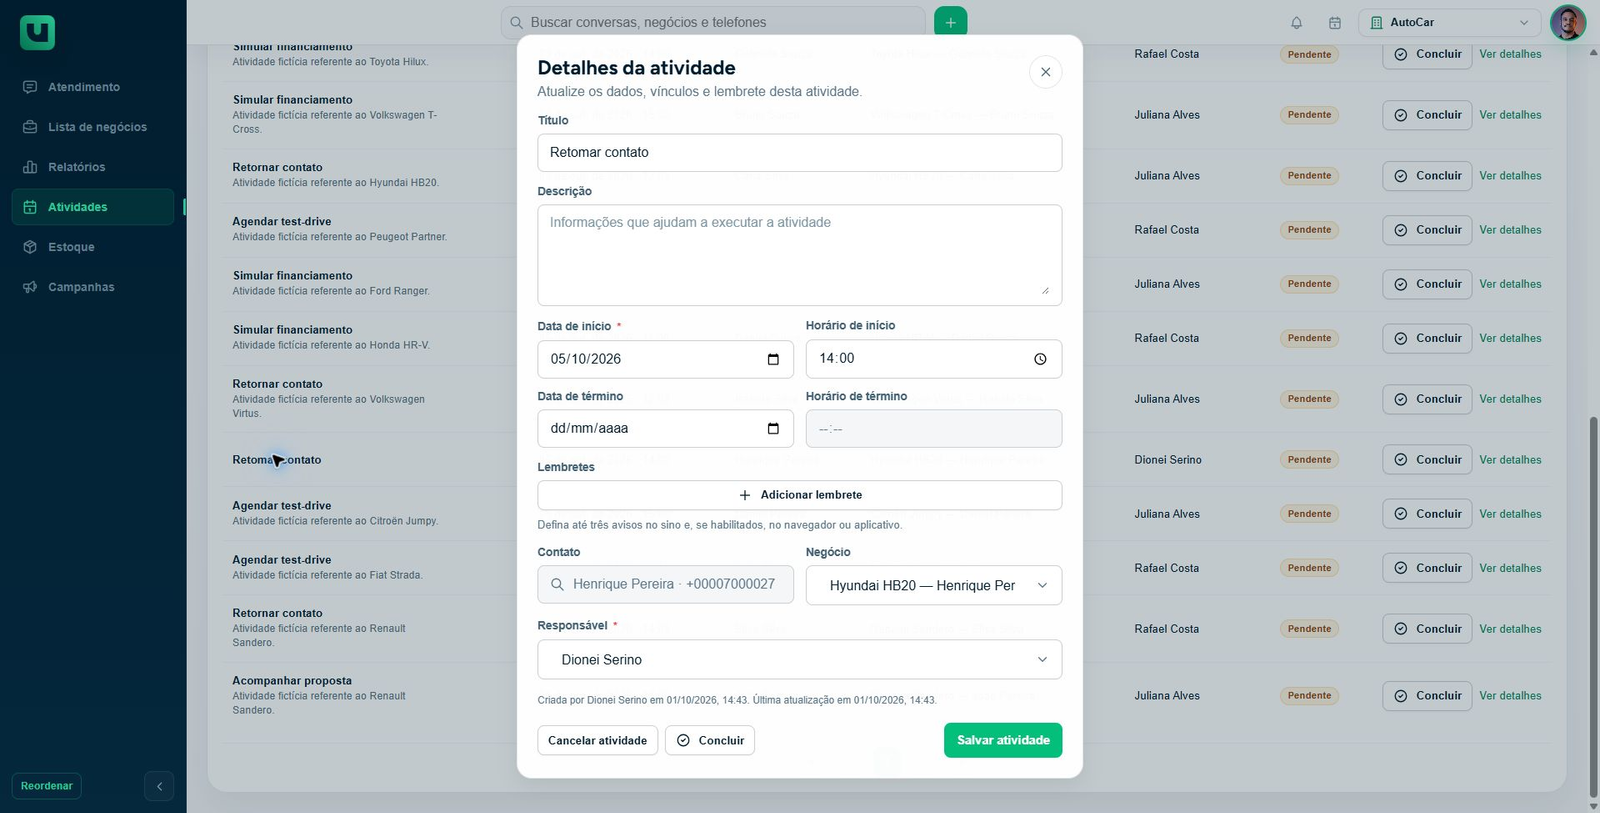Expand the AutoCar company dropdown
Screen dimensions: 1600x813
pyautogui.click(x=1449, y=22)
